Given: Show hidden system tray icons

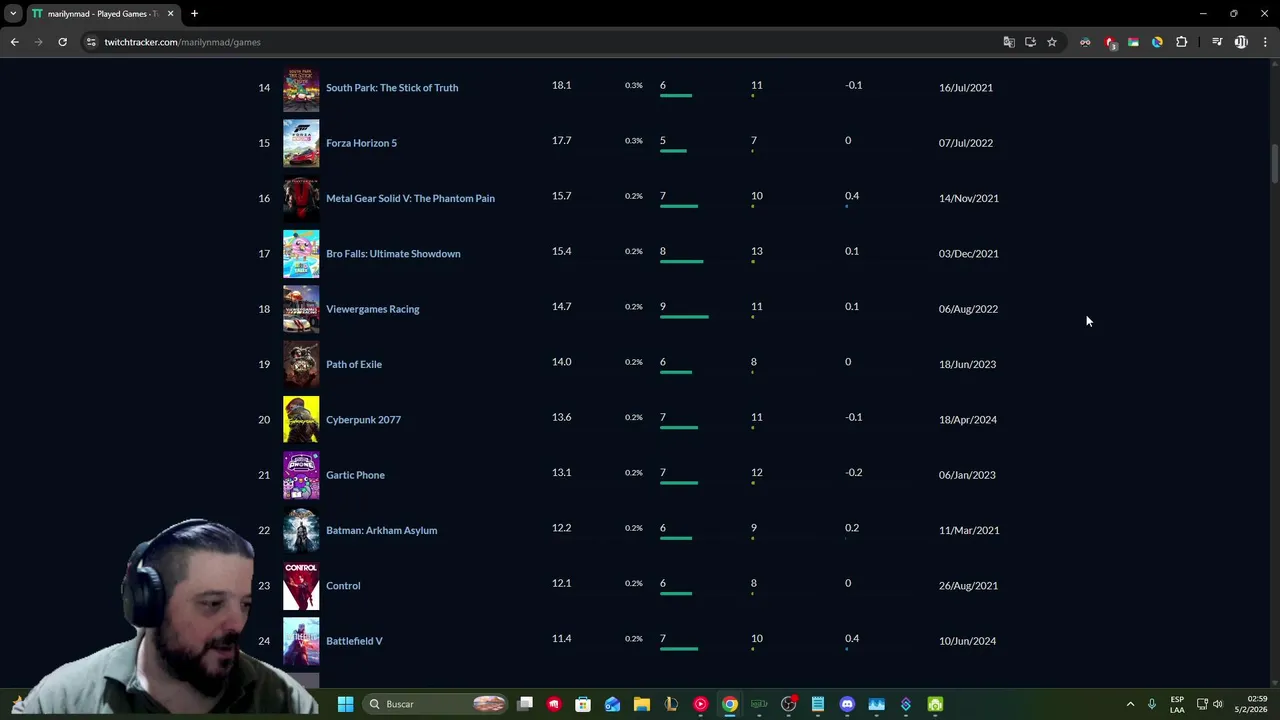Looking at the screenshot, I should (x=1131, y=704).
